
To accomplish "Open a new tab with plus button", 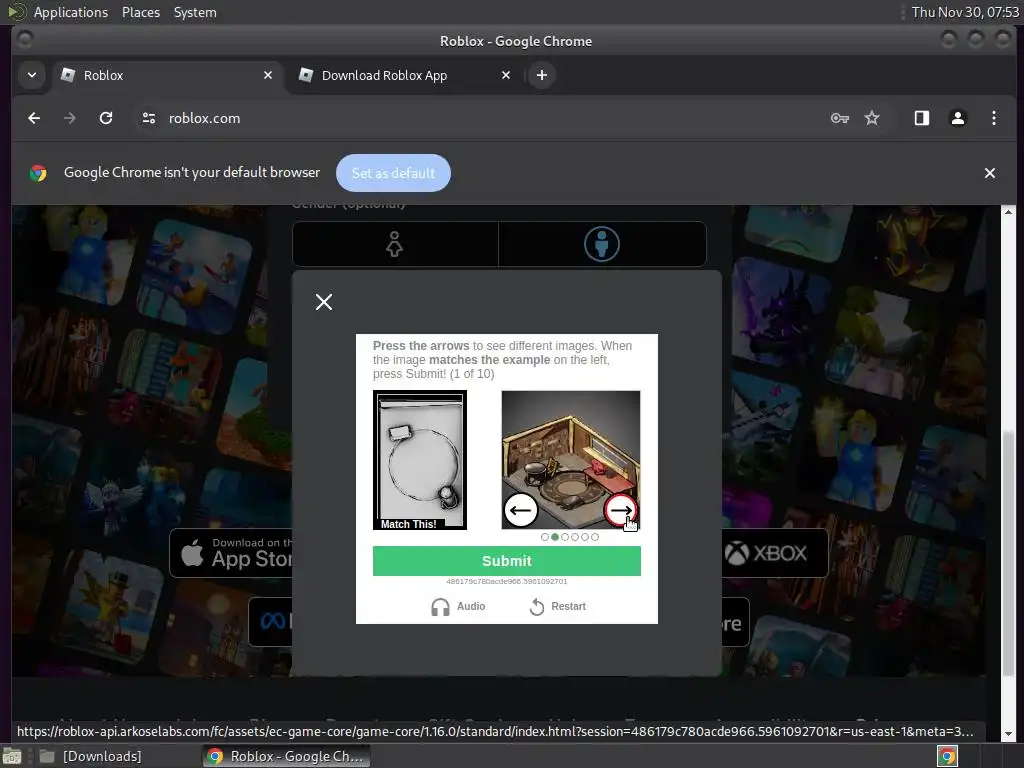I will tap(541, 75).
